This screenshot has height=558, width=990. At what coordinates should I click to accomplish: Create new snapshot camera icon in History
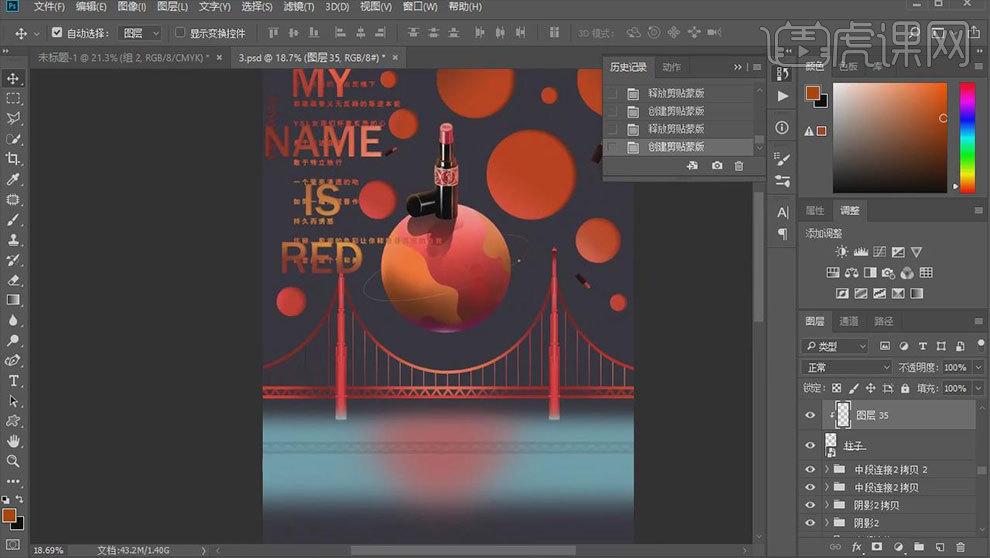(717, 165)
